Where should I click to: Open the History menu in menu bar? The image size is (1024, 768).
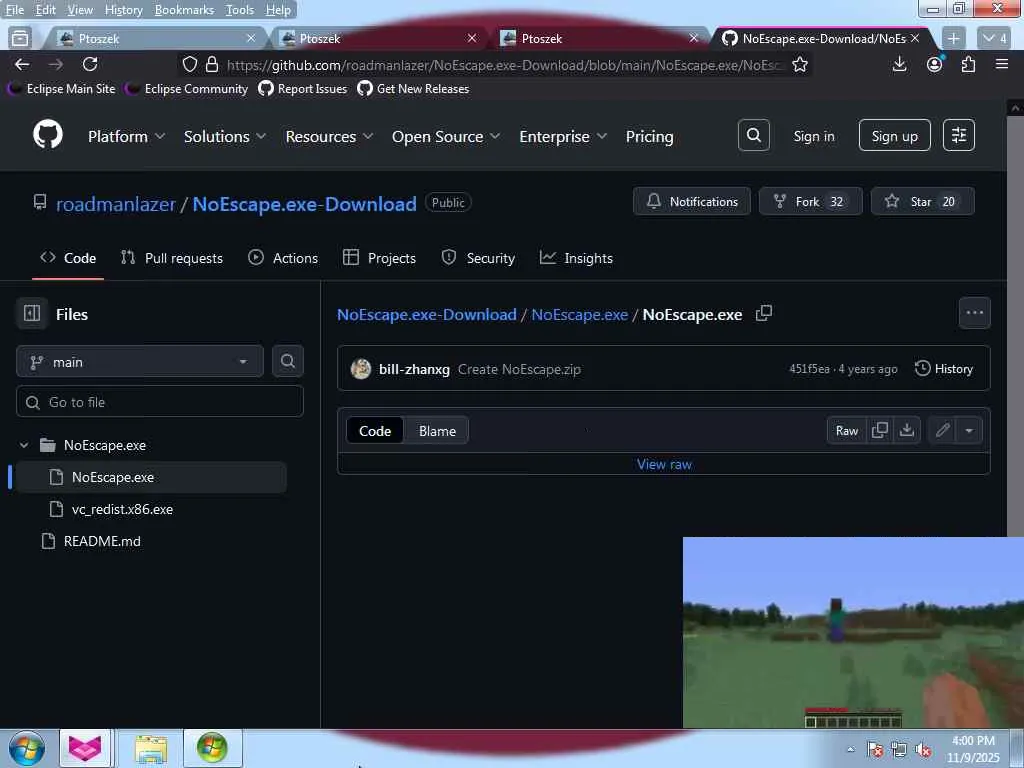click(123, 9)
